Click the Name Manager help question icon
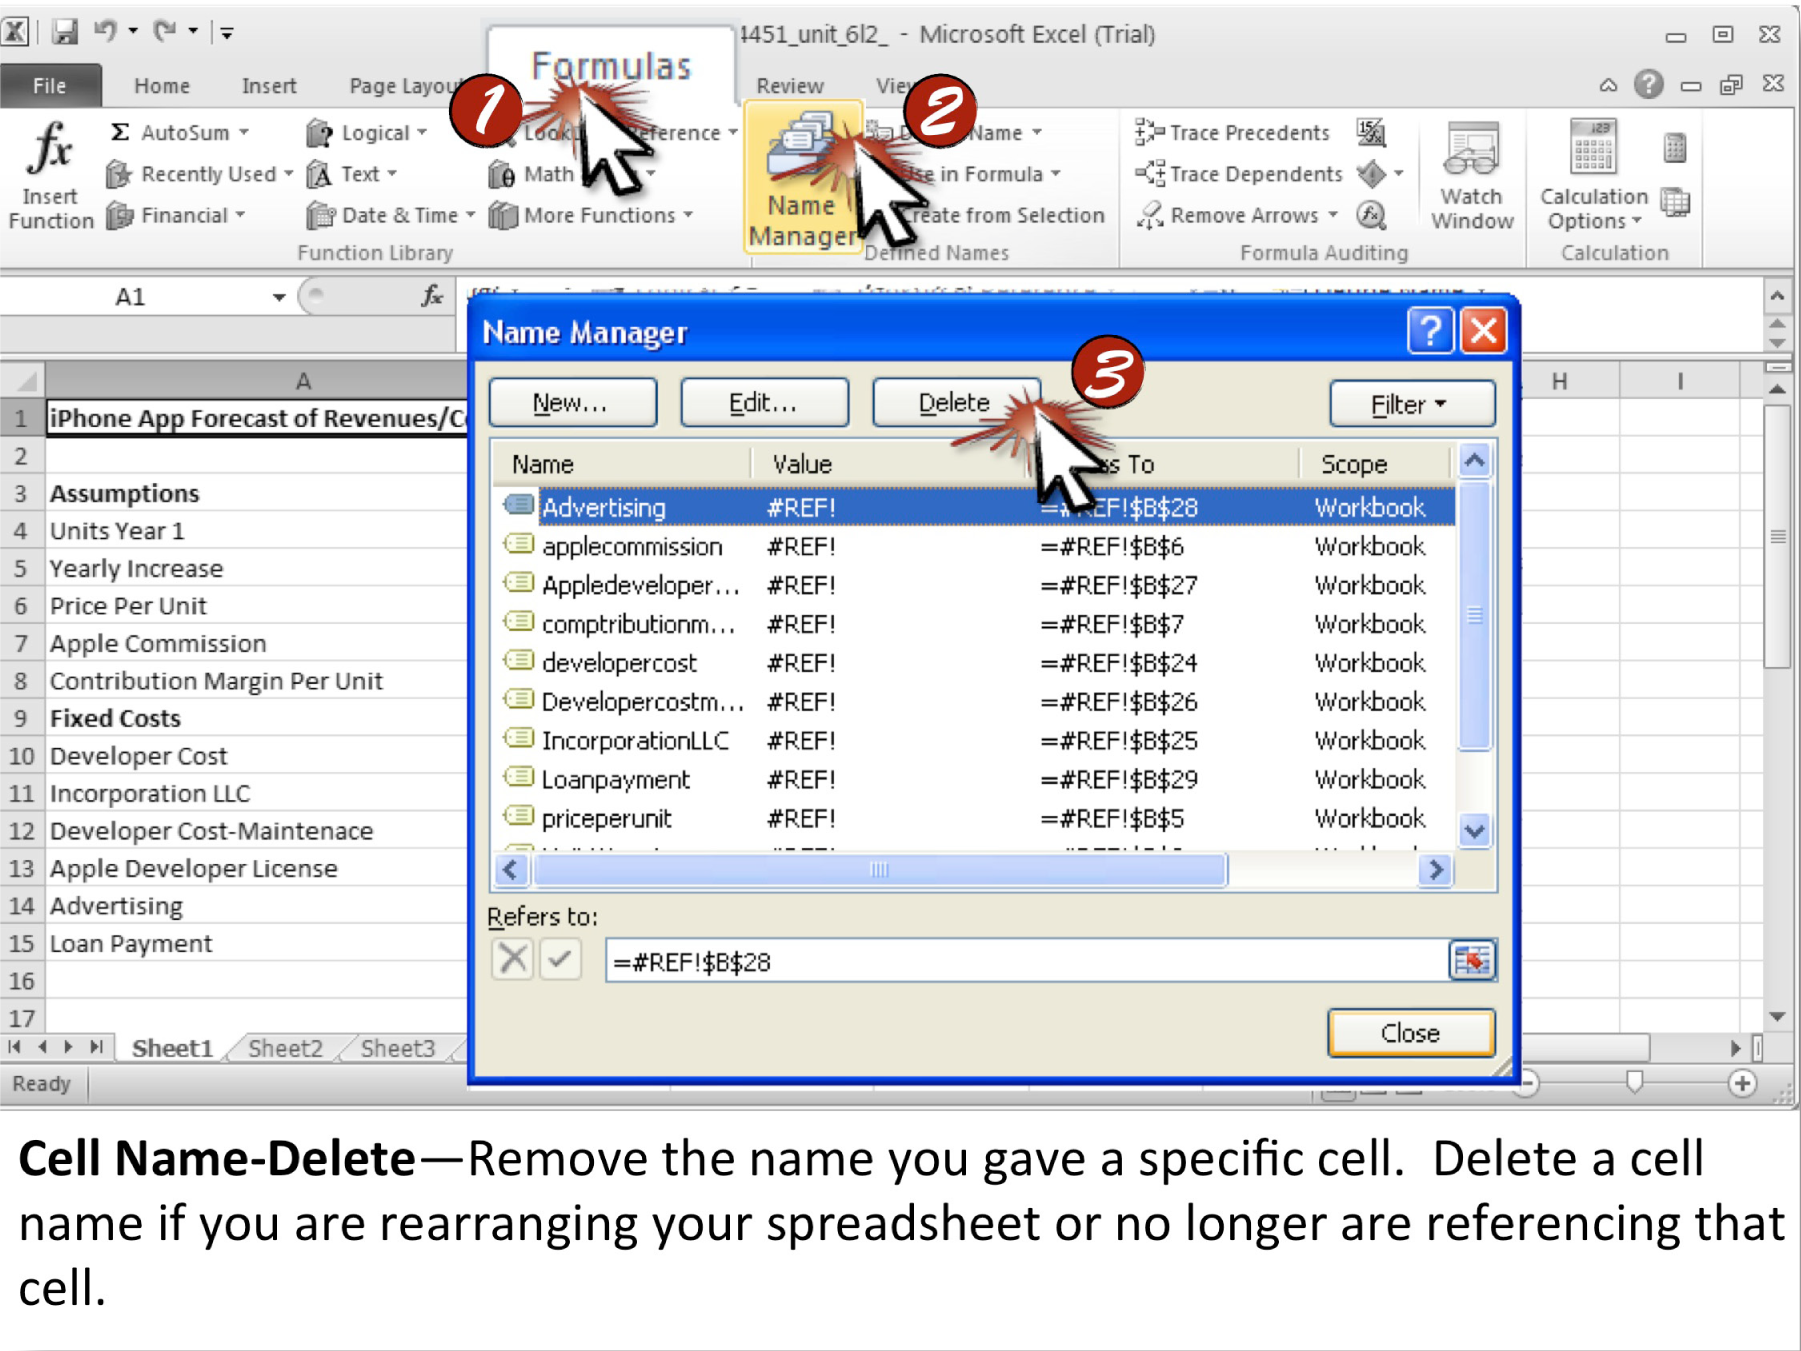Image resolution: width=1801 pixels, height=1351 pixels. (1430, 330)
